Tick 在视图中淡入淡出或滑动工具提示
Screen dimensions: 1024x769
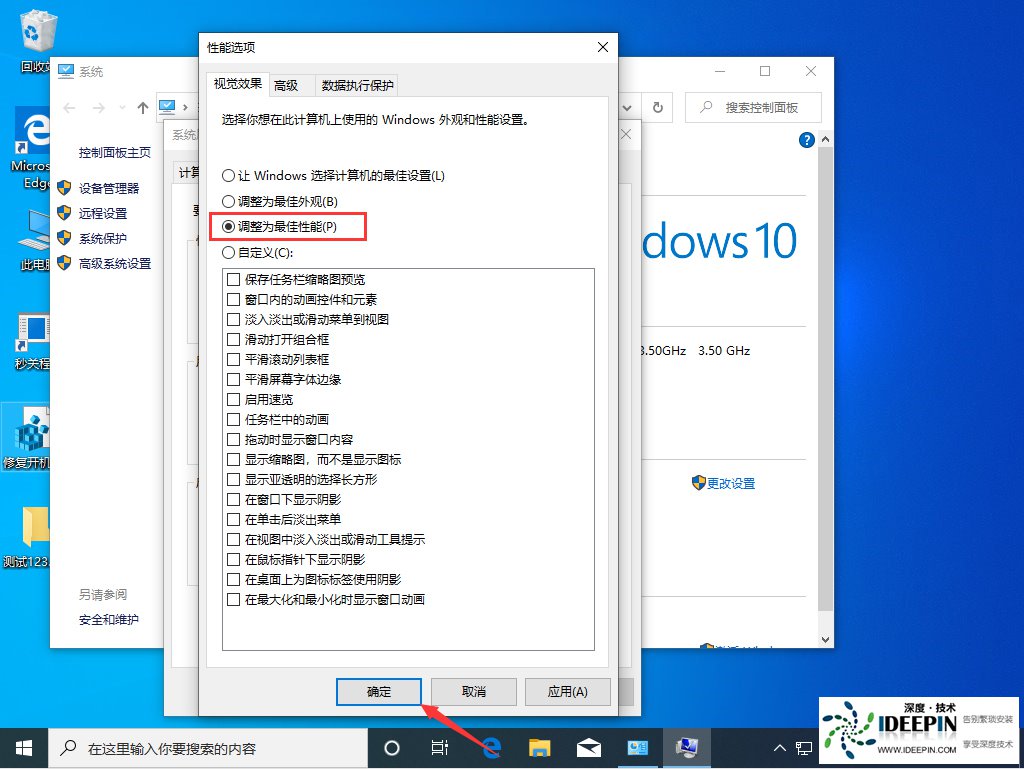tap(233, 539)
